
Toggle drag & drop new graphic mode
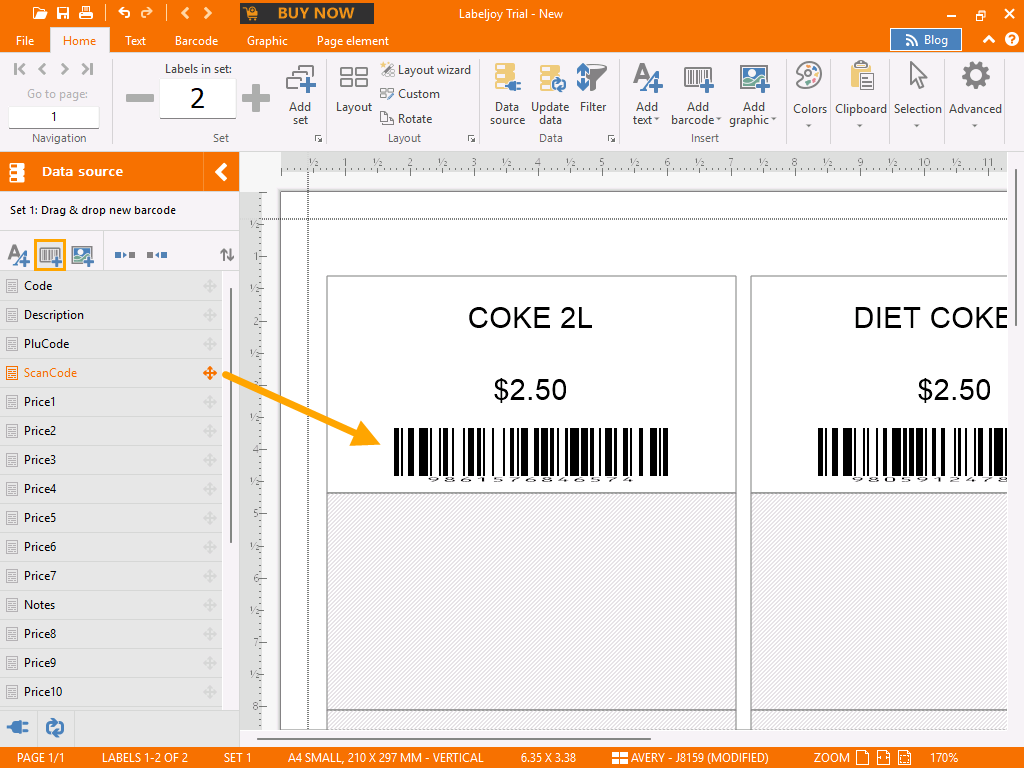pos(82,256)
